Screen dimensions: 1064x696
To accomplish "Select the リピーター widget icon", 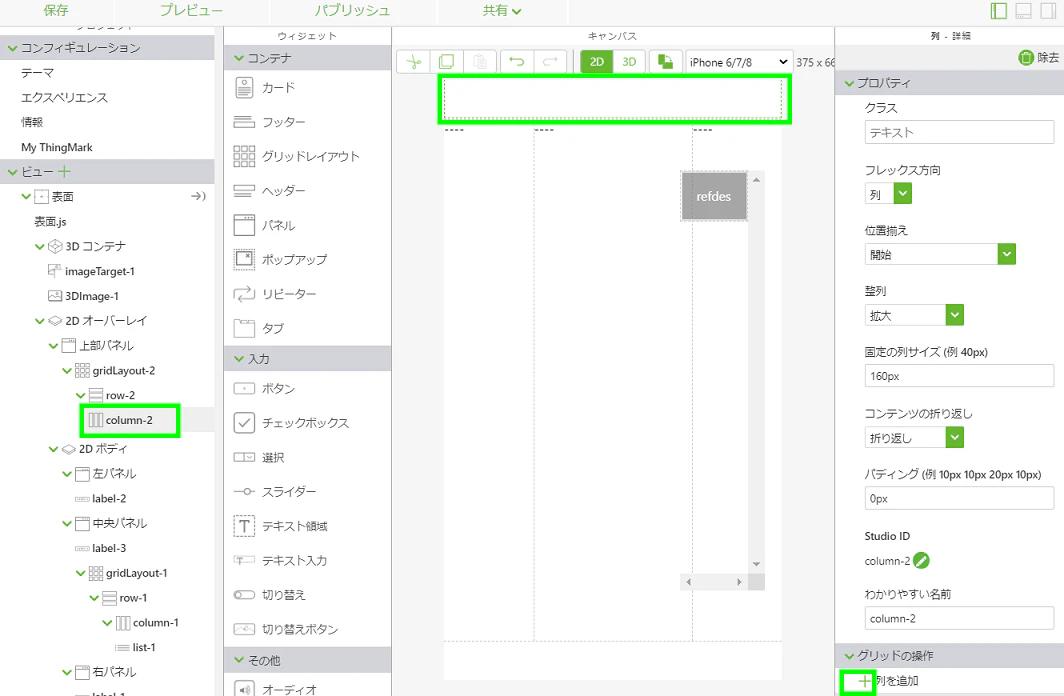I will [x=244, y=294].
